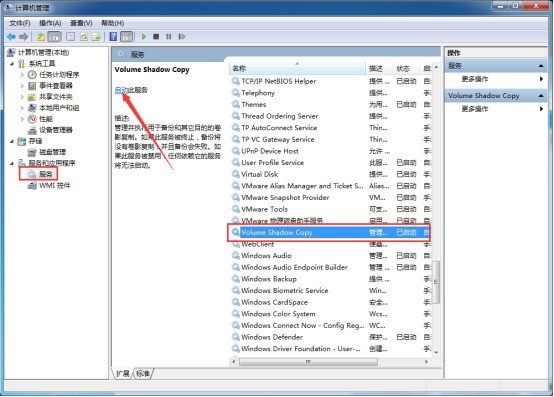Select Windows Defender service row
554x397 pixels.
pos(330,337)
